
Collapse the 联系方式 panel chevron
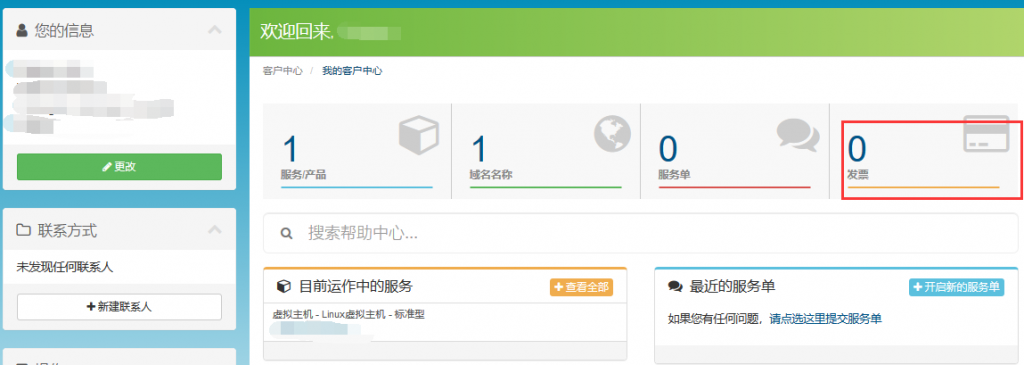(214, 230)
